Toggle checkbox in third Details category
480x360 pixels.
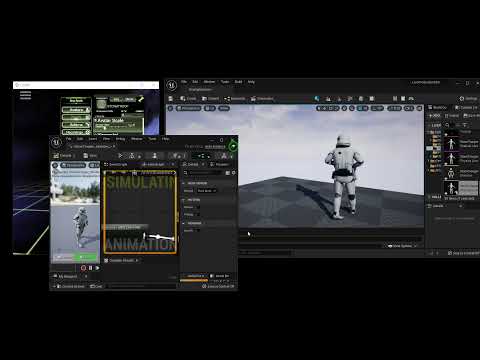tap(198, 230)
